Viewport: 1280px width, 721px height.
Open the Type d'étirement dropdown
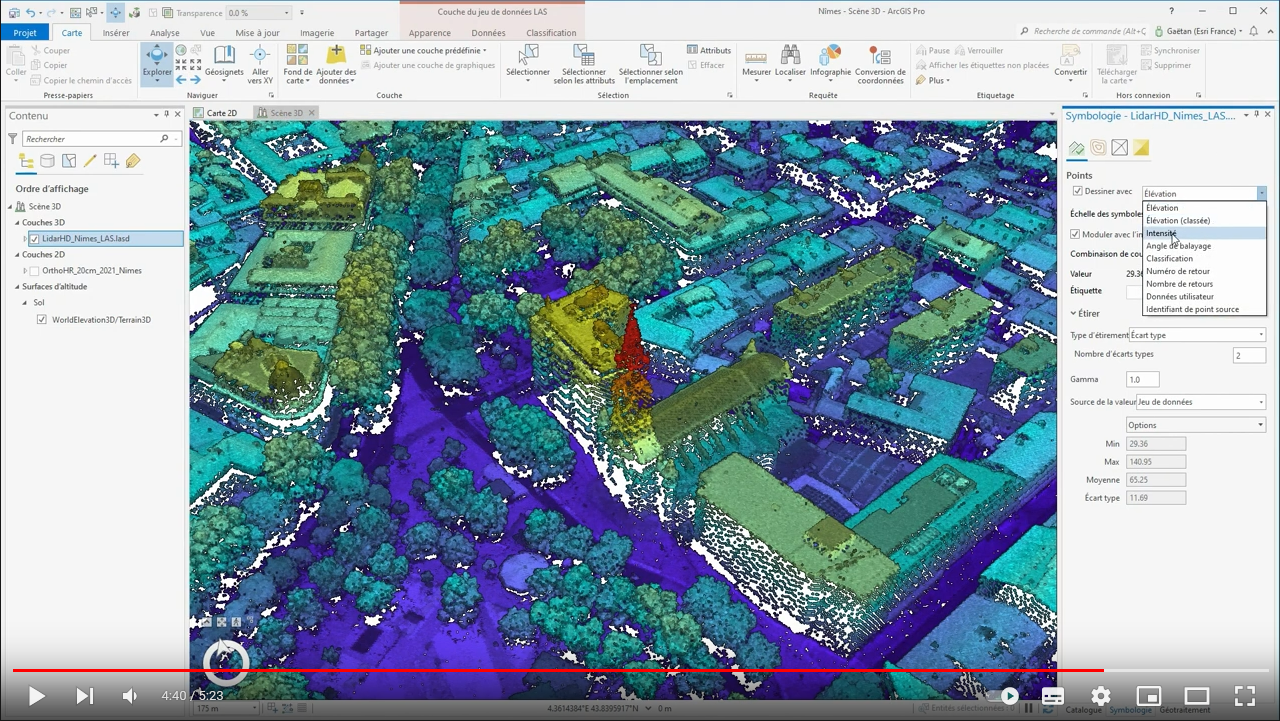point(1197,335)
